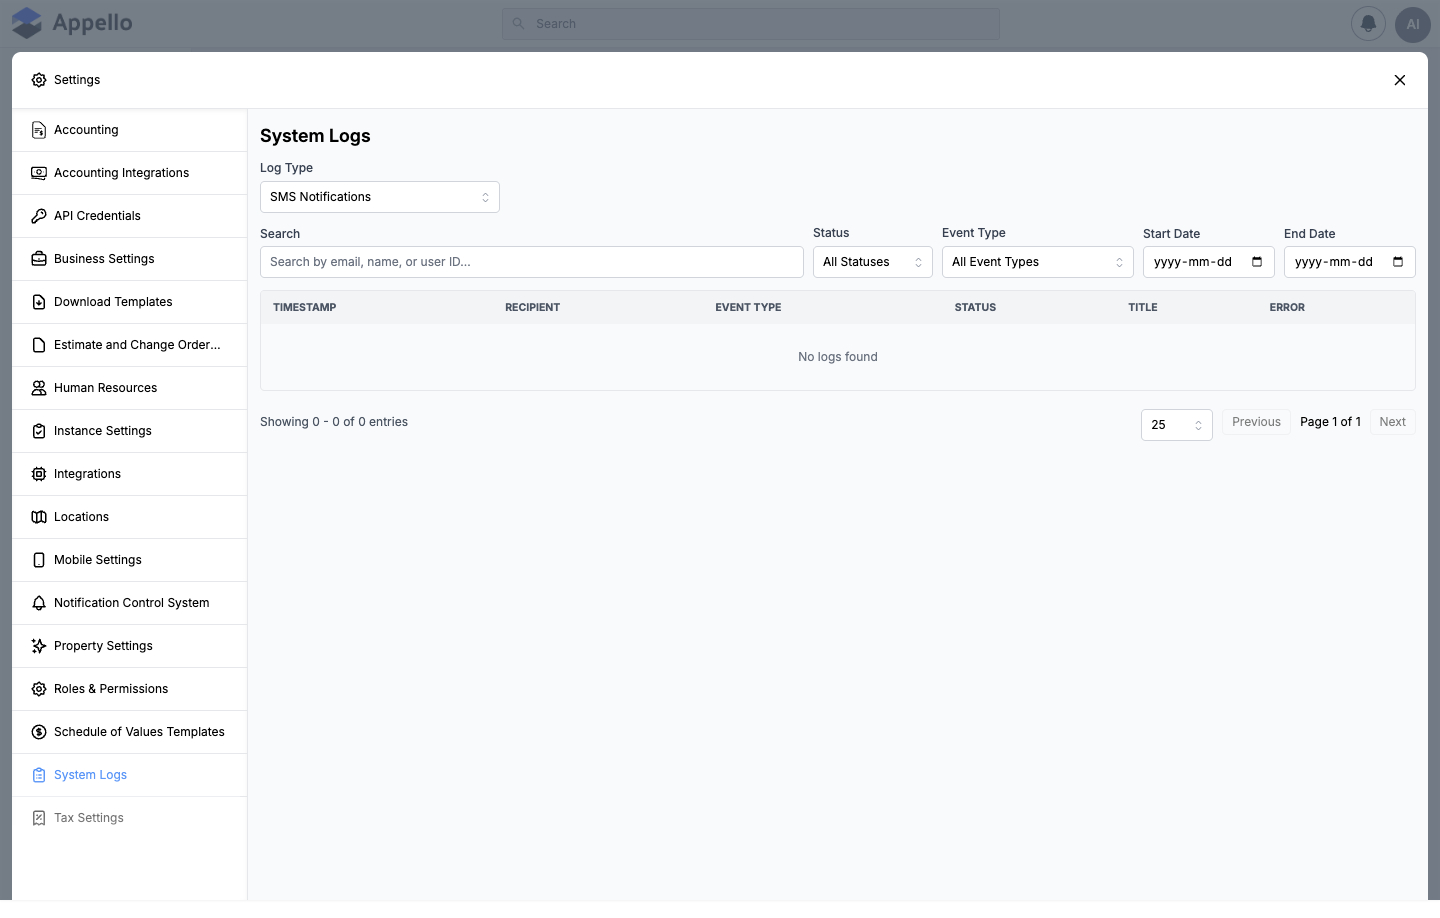Viewport: 1440px width, 918px height.
Task: Open the All Event Types dropdown
Action: click(1038, 262)
